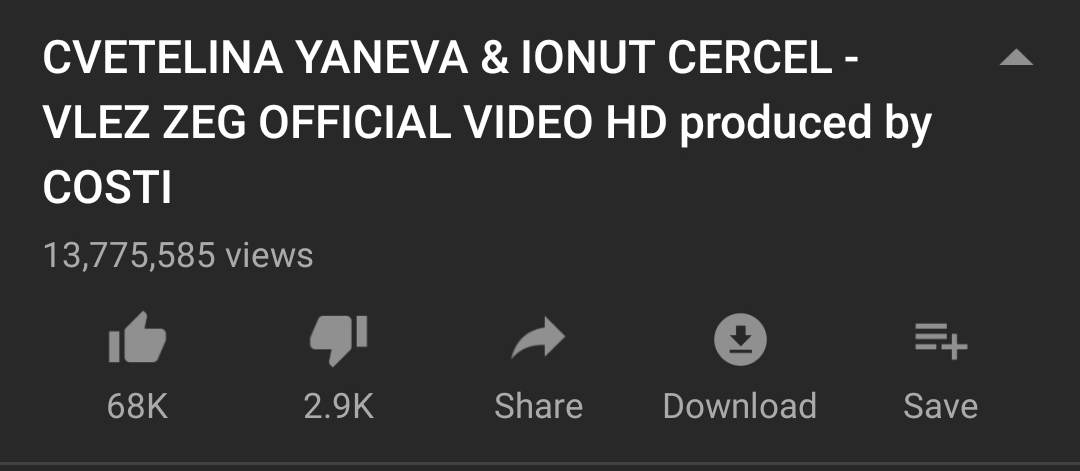Viewport: 1080px width, 471px height.
Task: Tap the 68K likes count
Action: tap(137, 406)
